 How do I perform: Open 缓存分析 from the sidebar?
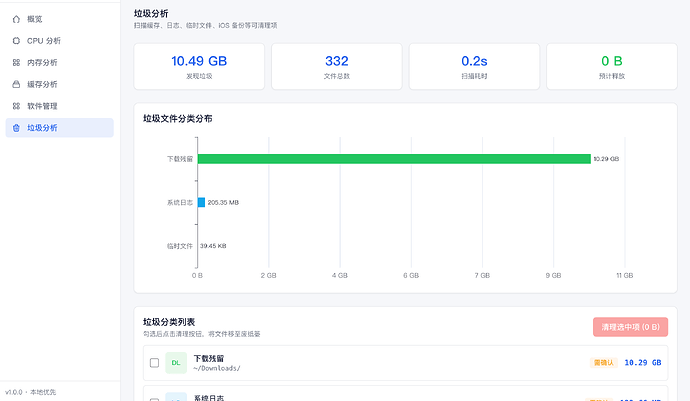point(59,84)
